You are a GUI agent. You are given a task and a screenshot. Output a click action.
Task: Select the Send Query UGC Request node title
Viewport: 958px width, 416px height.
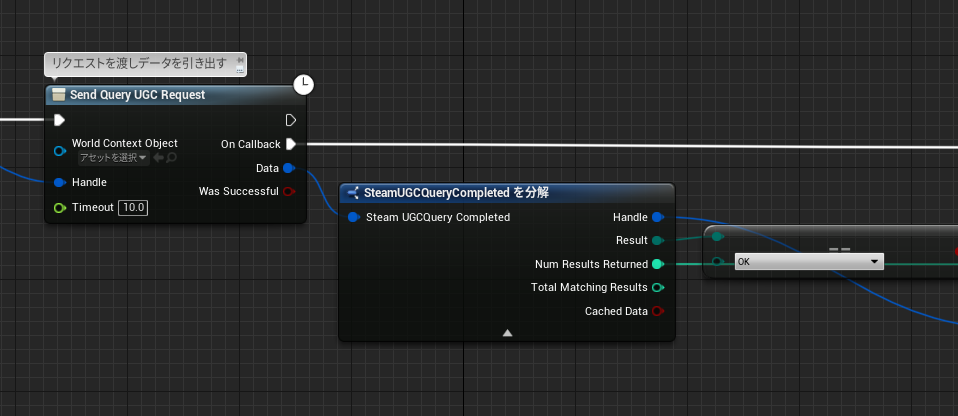(137, 95)
